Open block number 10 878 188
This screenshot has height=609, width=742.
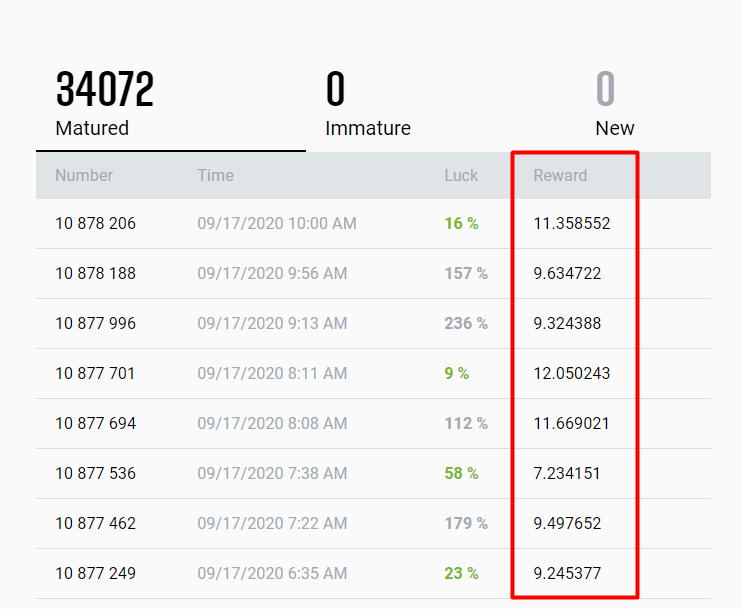click(95, 273)
